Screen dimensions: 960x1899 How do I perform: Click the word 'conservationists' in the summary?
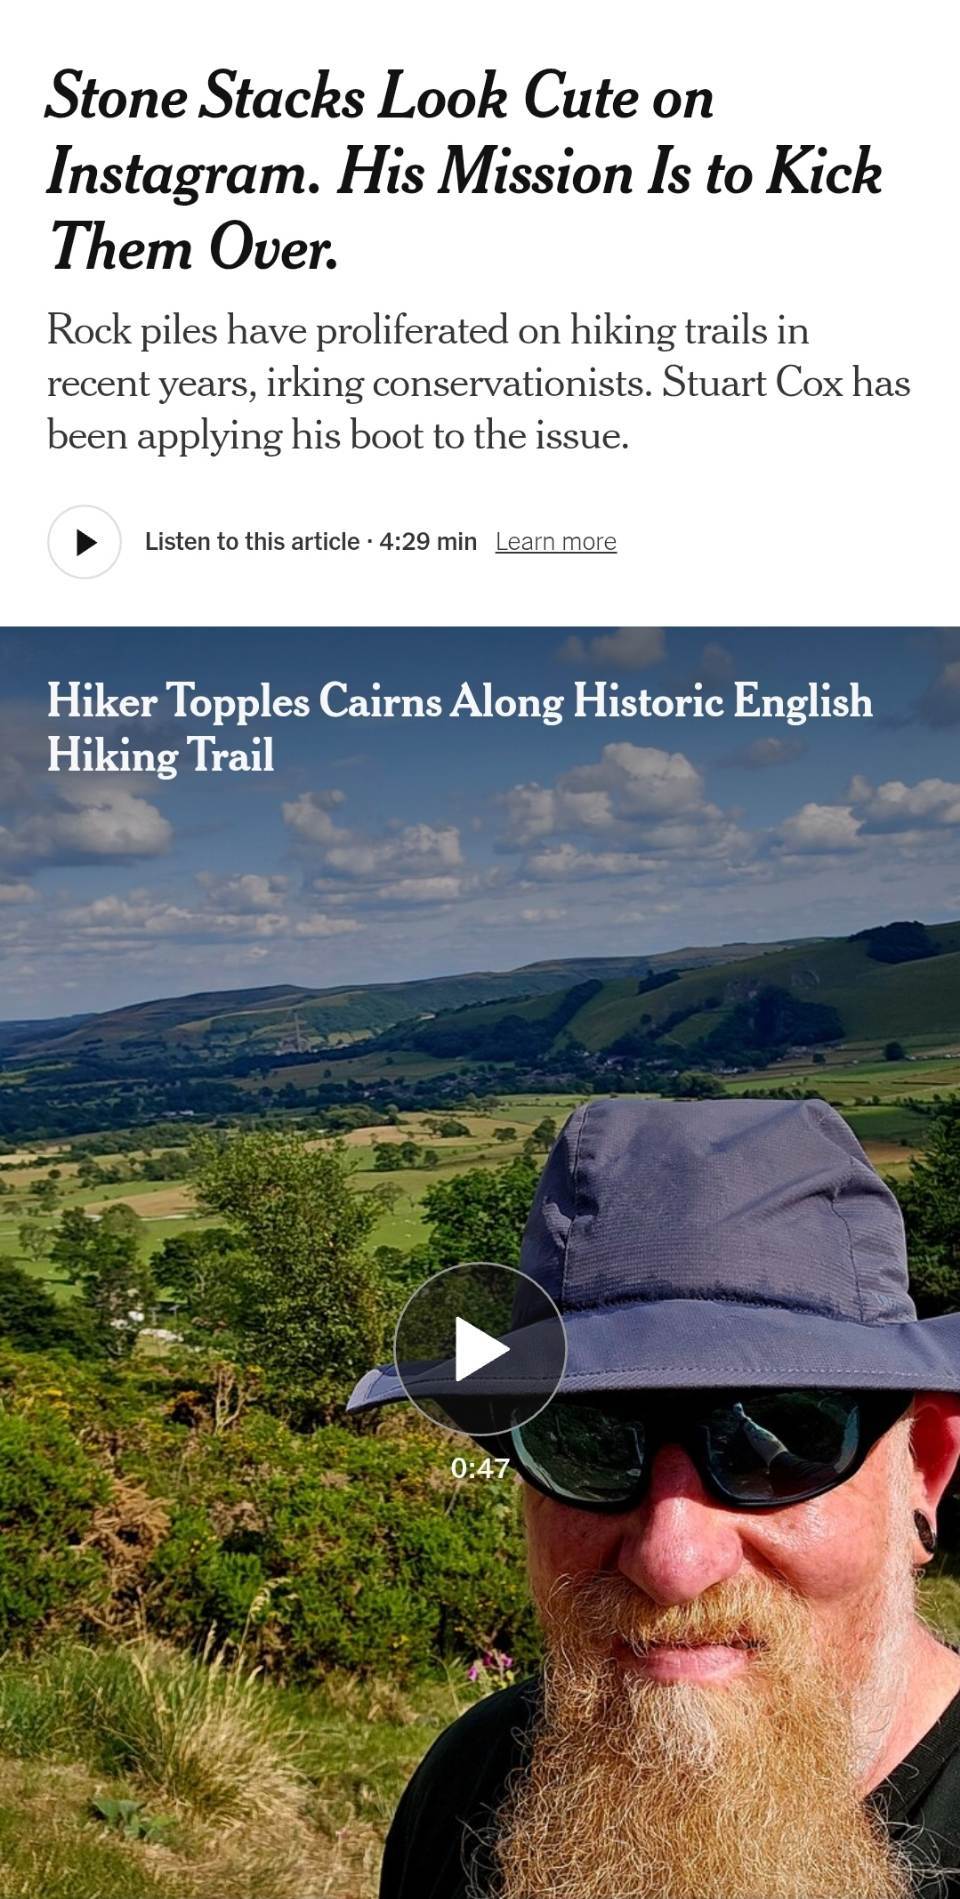pyautogui.click(x=515, y=383)
